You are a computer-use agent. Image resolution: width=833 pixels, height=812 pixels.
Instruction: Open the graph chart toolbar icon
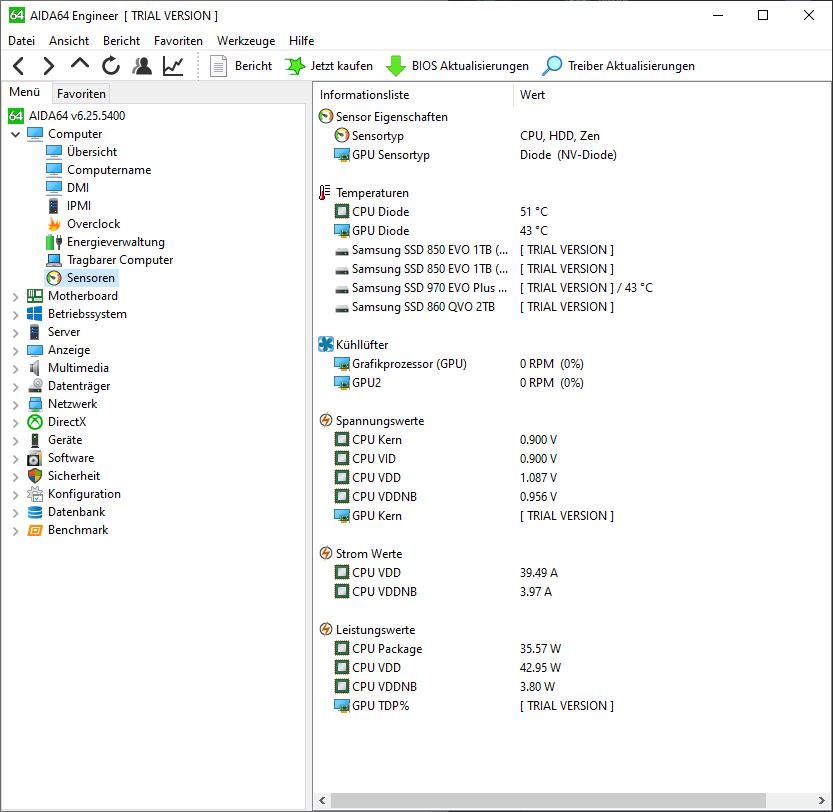coord(173,66)
